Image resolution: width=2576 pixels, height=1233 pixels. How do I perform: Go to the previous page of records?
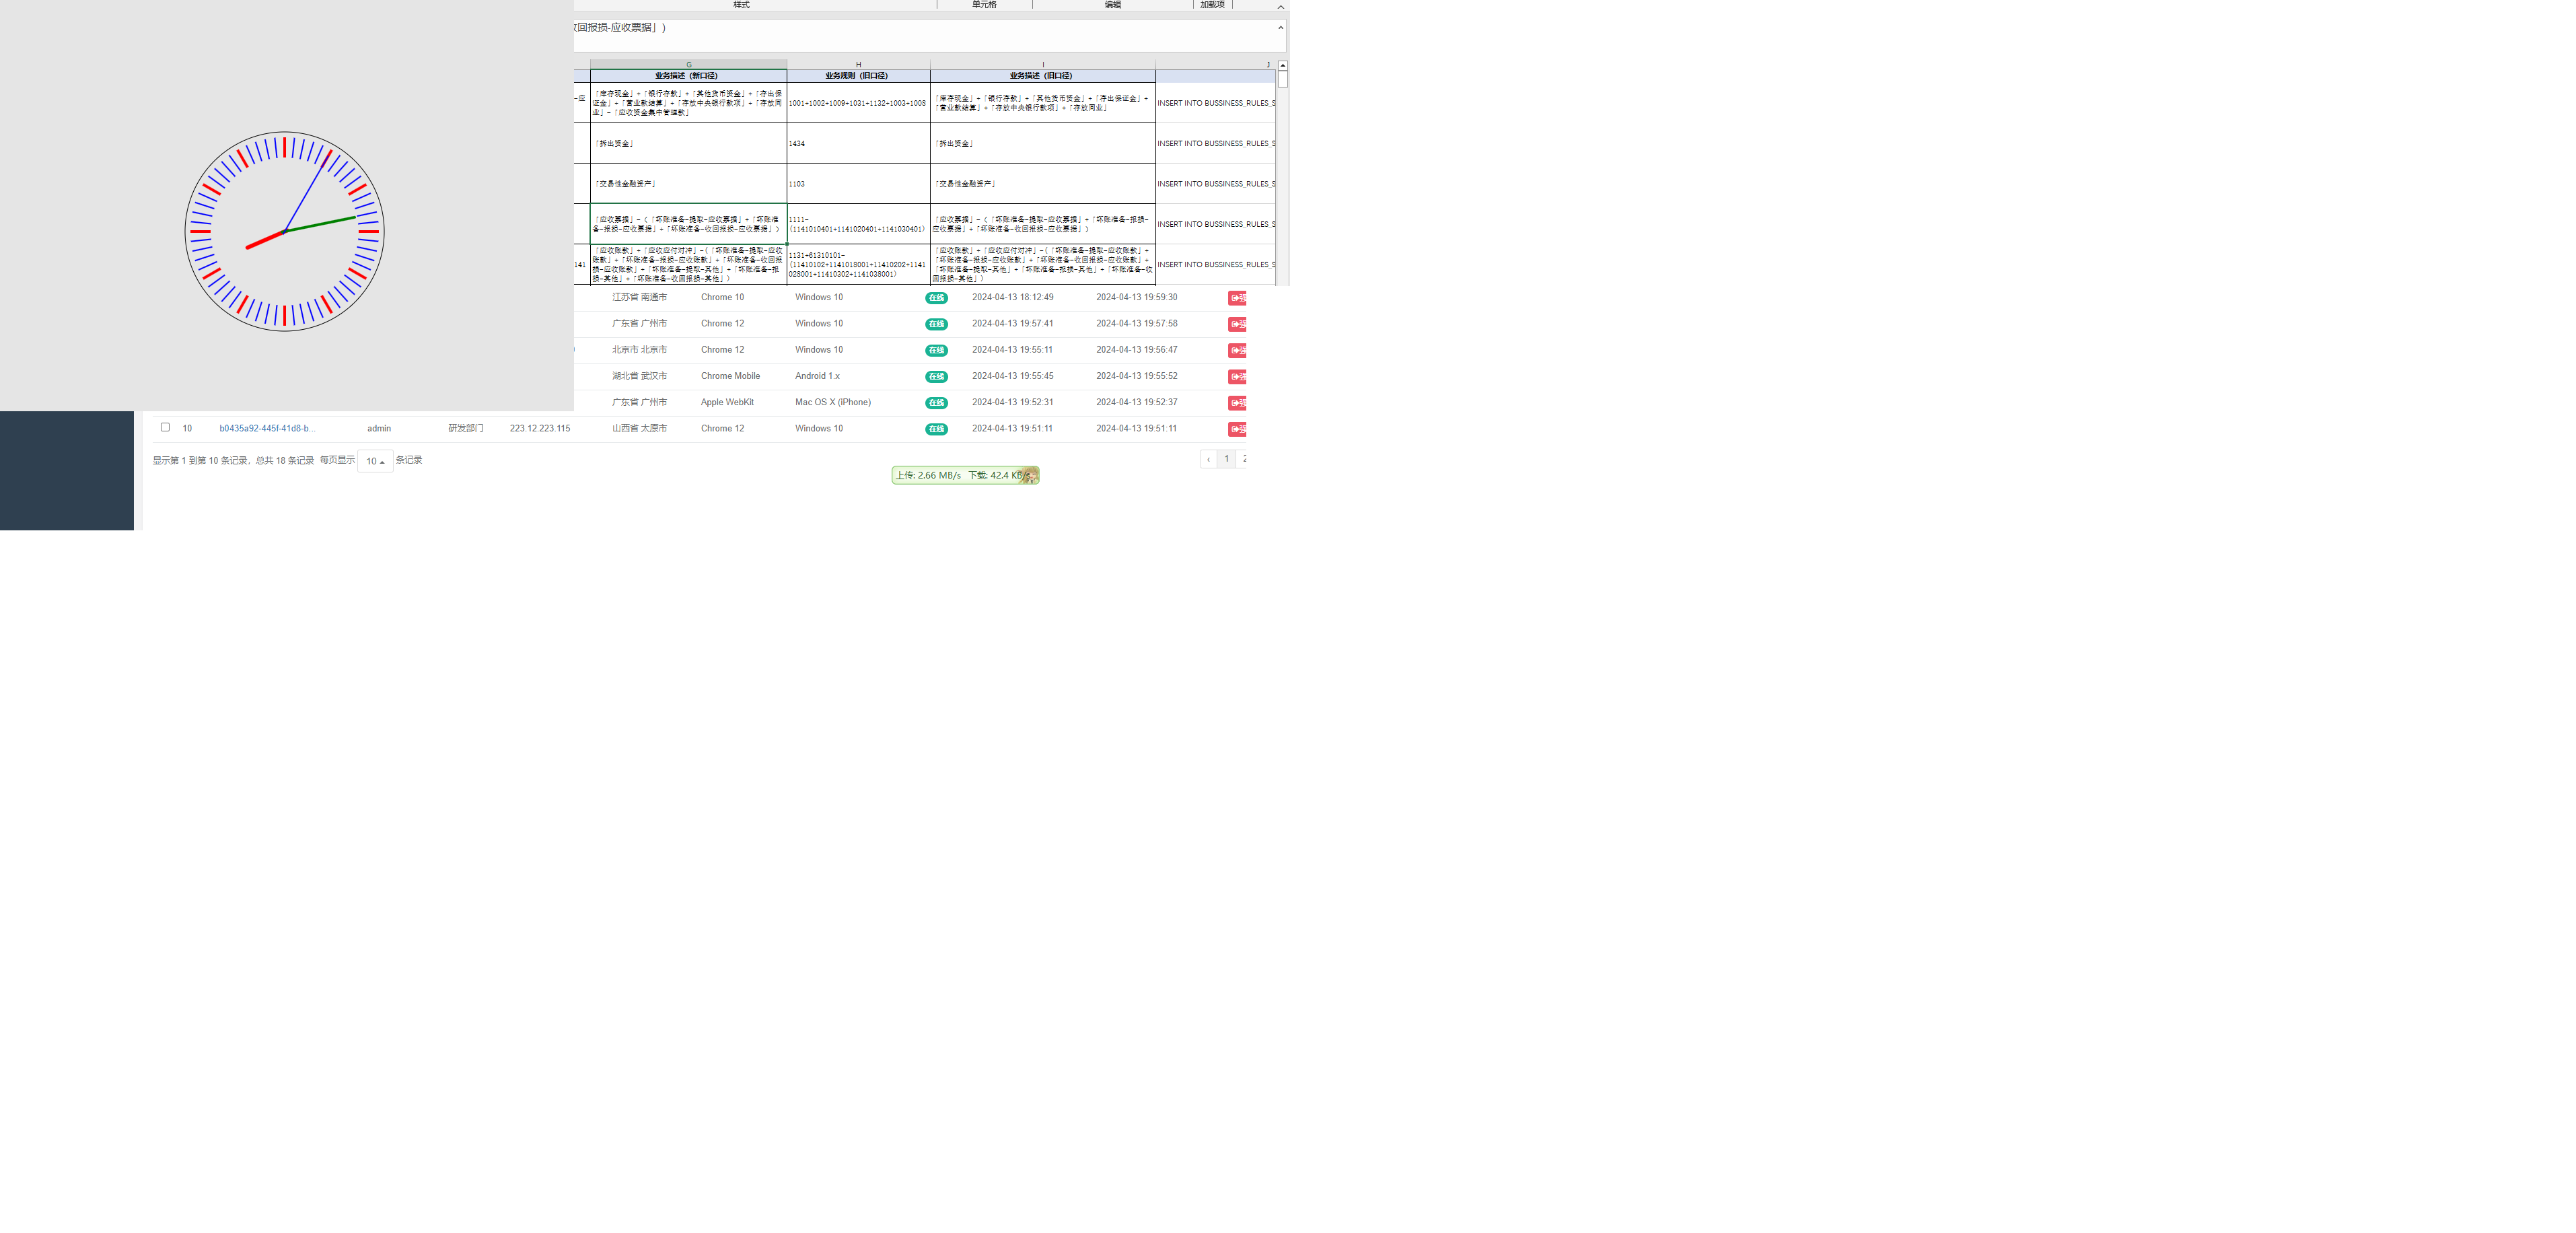(1209, 459)
